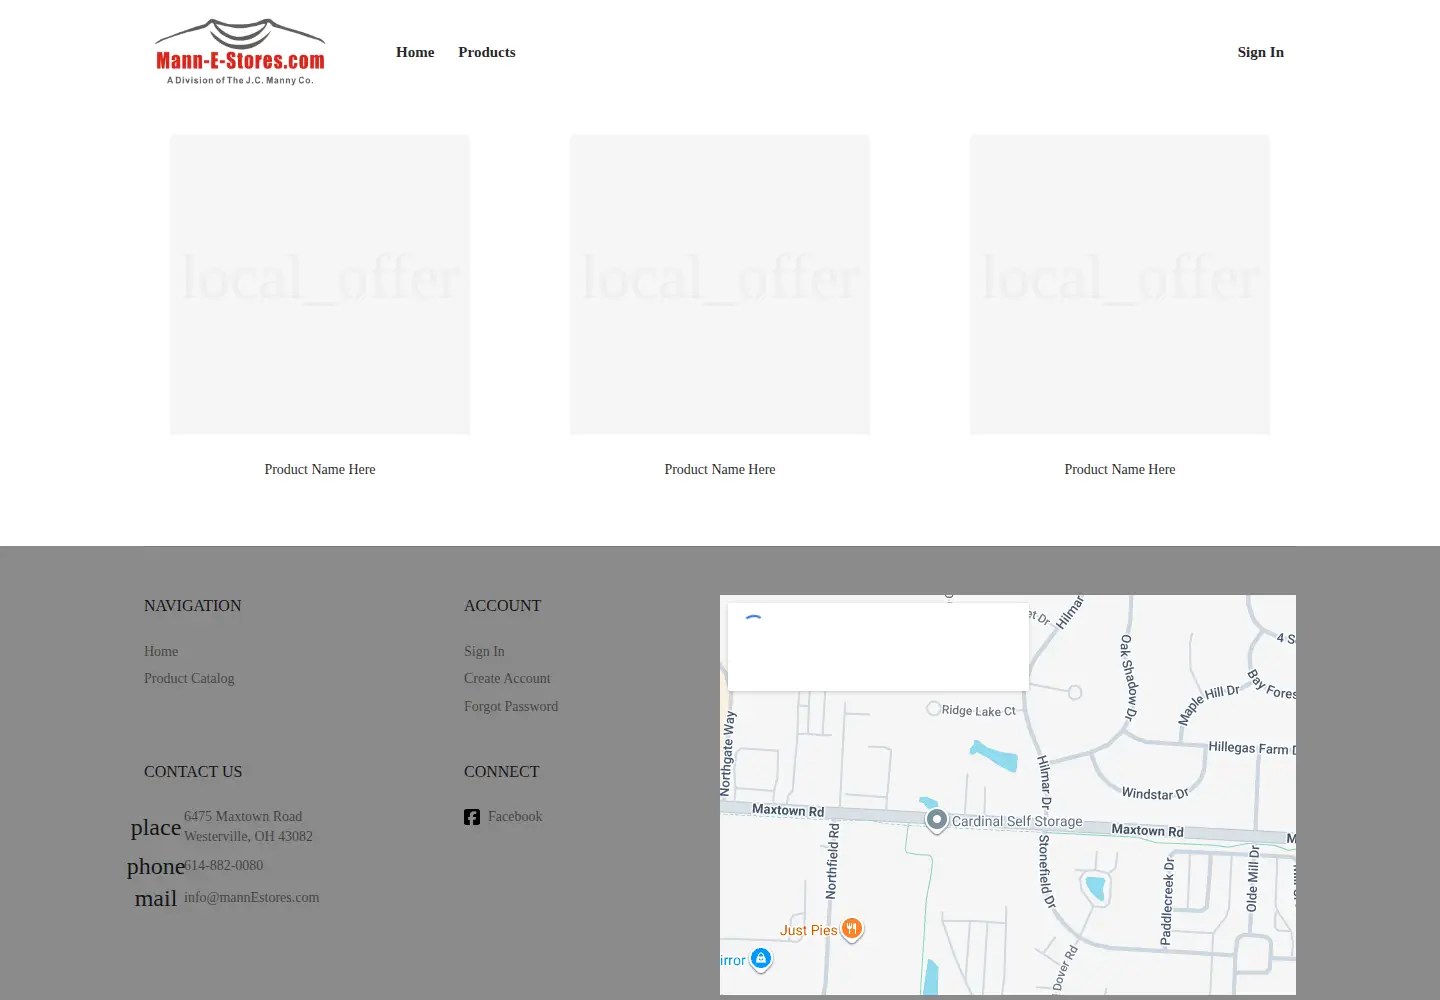
Task: Click the mail icon beside the email address
Action: click(156, 898)
